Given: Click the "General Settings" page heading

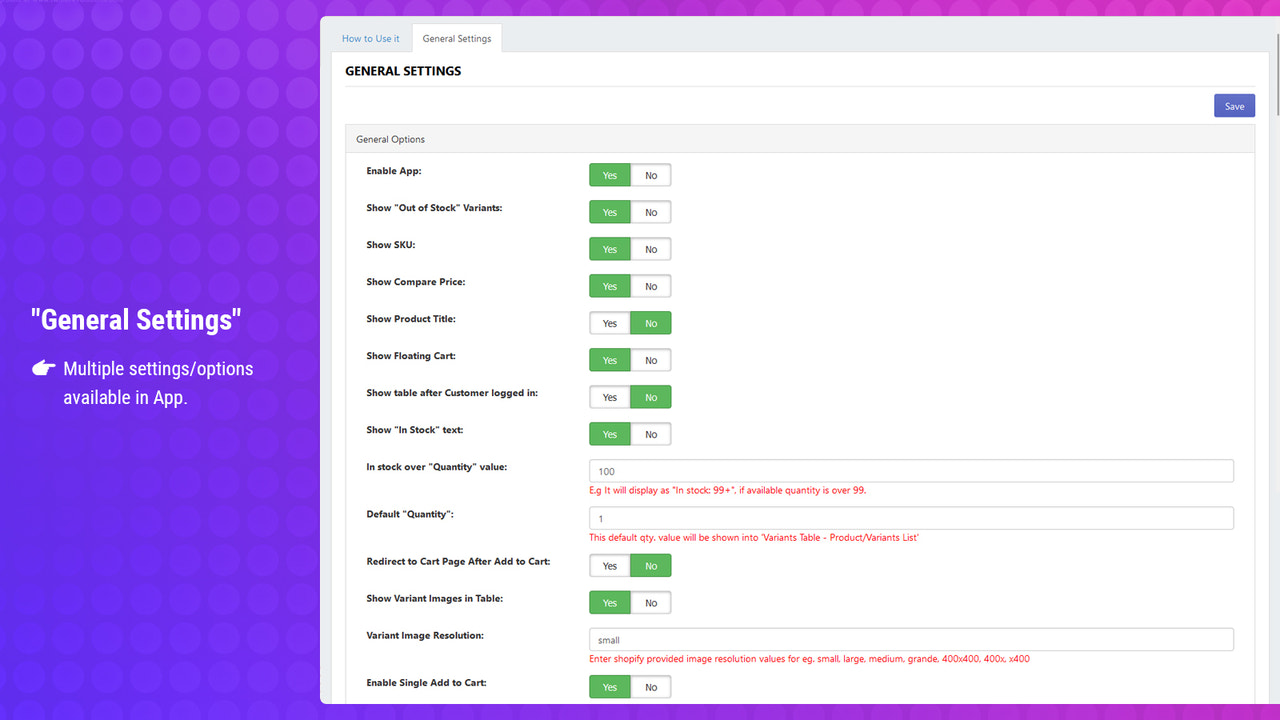Looking at the screenshot, I should [x=403, y=70].
